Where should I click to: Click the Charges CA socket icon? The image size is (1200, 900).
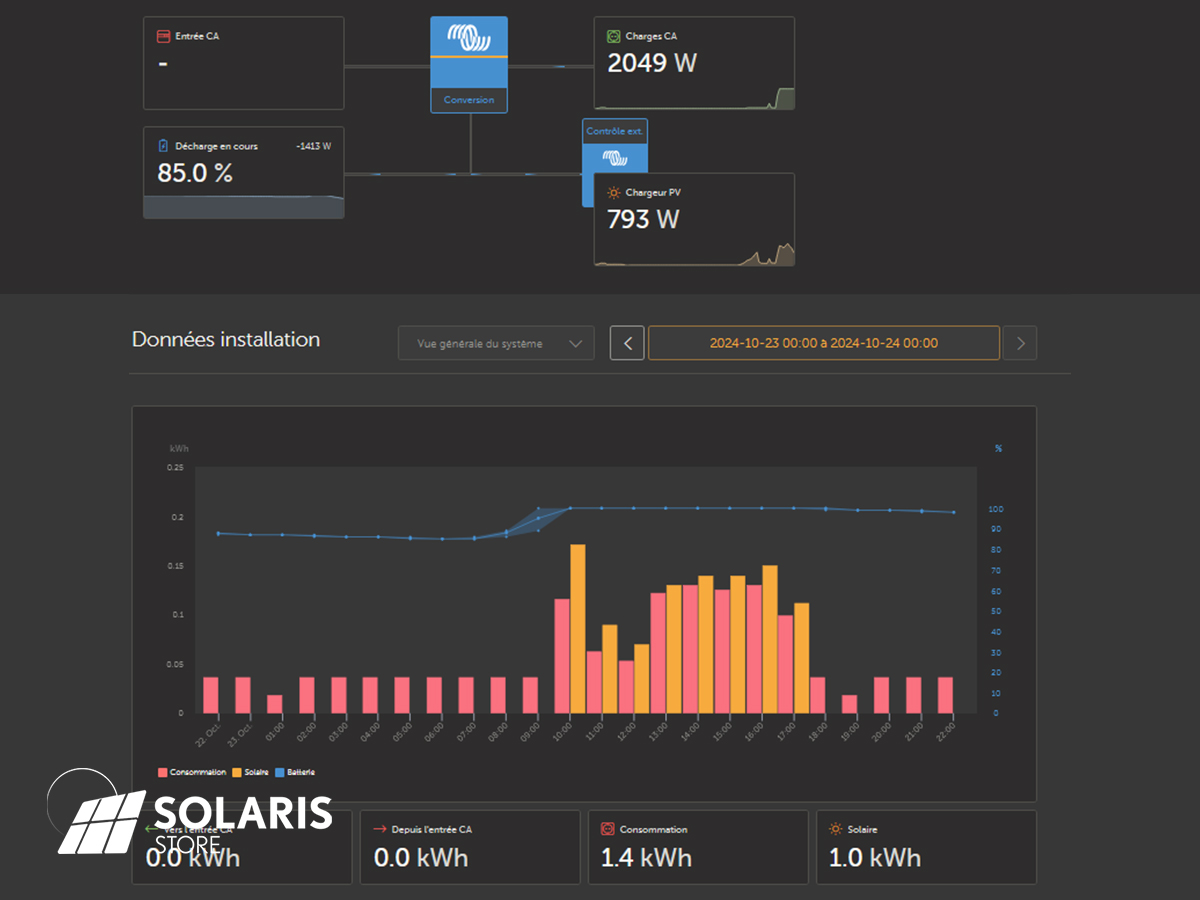(x=614, y=36)
